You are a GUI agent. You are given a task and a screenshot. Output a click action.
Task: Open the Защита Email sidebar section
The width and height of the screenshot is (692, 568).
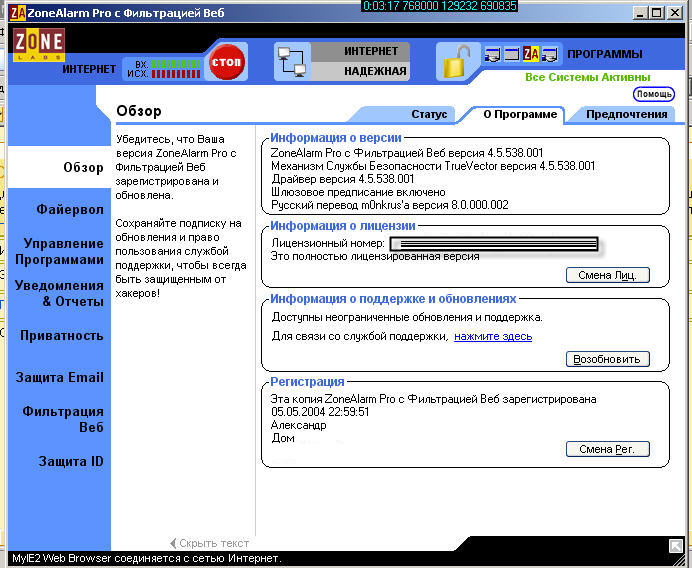pos(60,378)
